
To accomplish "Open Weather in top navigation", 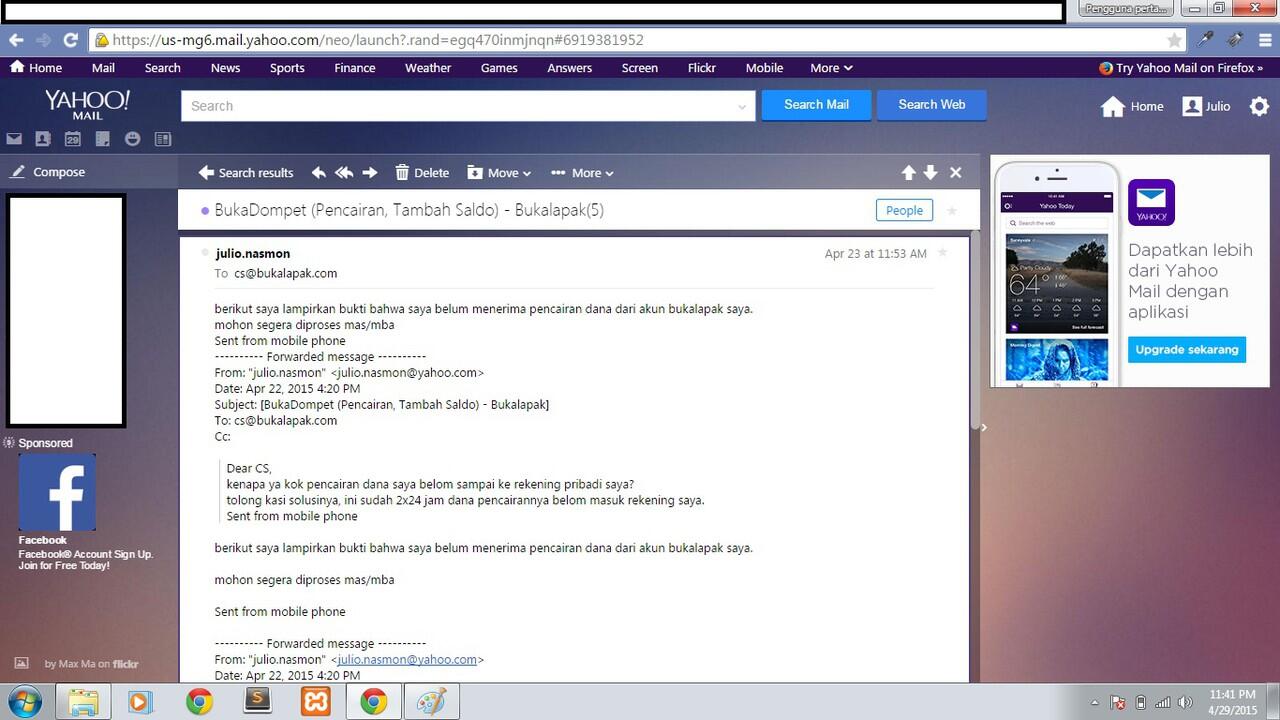I will click(x=428, y=68).
